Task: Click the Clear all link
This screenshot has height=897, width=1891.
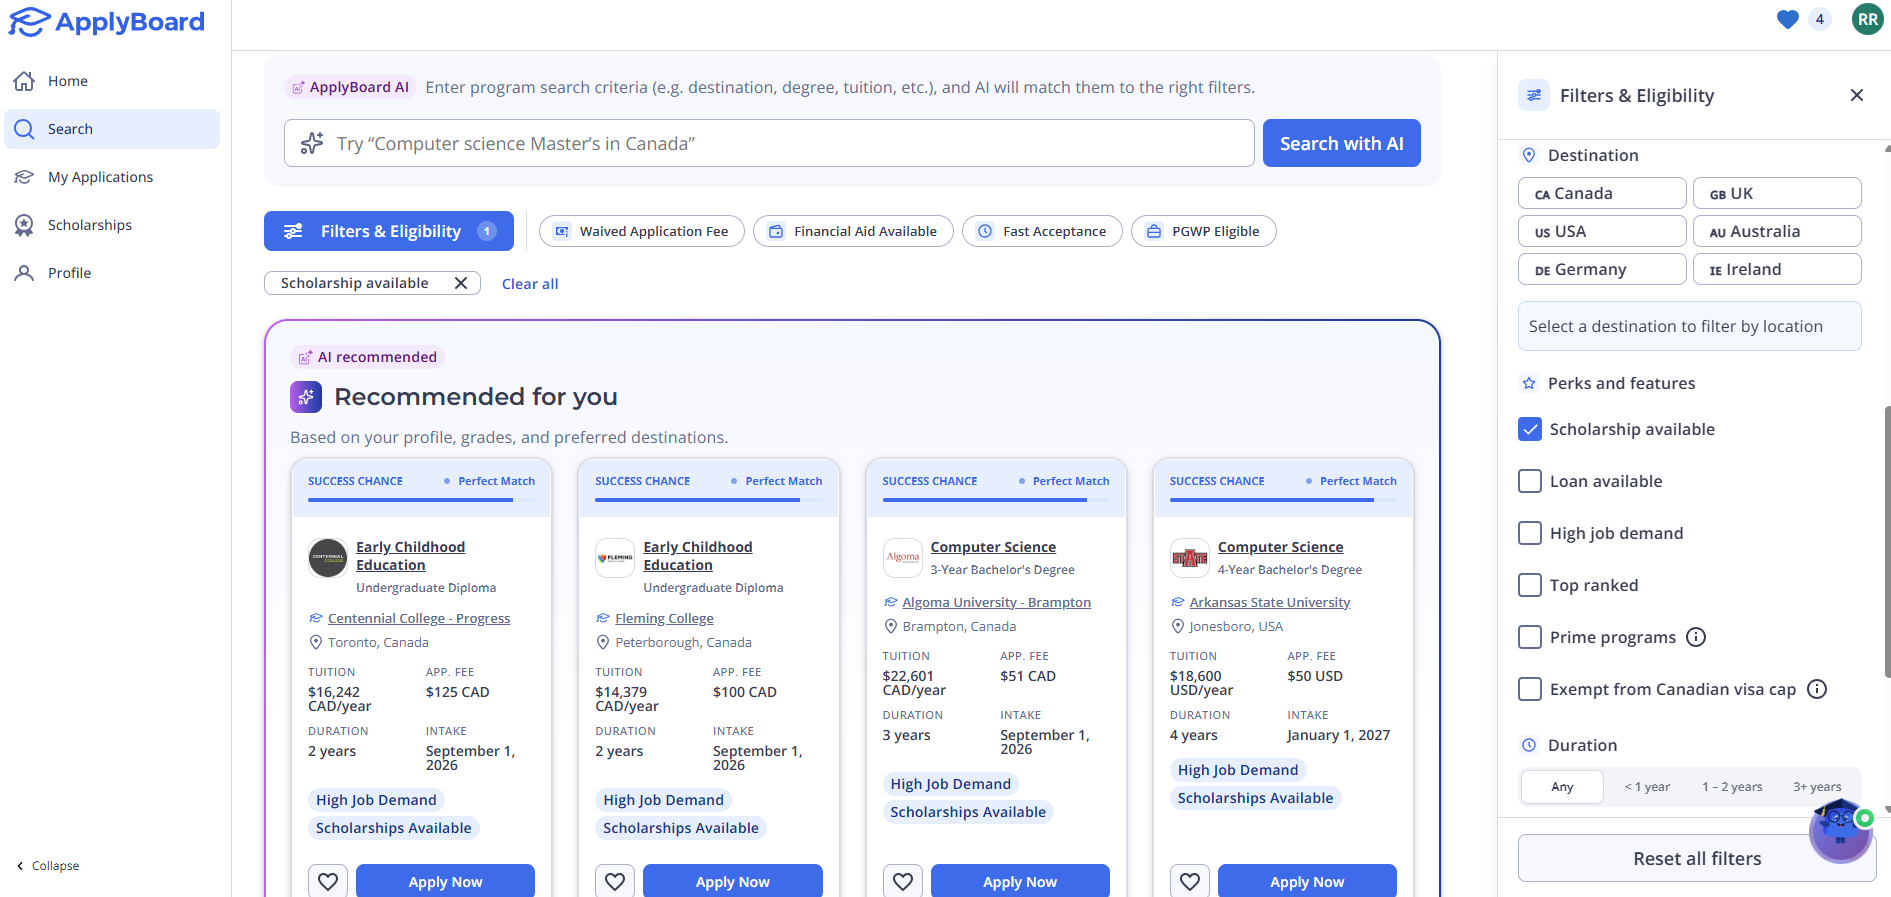Action: click(530, 284)
